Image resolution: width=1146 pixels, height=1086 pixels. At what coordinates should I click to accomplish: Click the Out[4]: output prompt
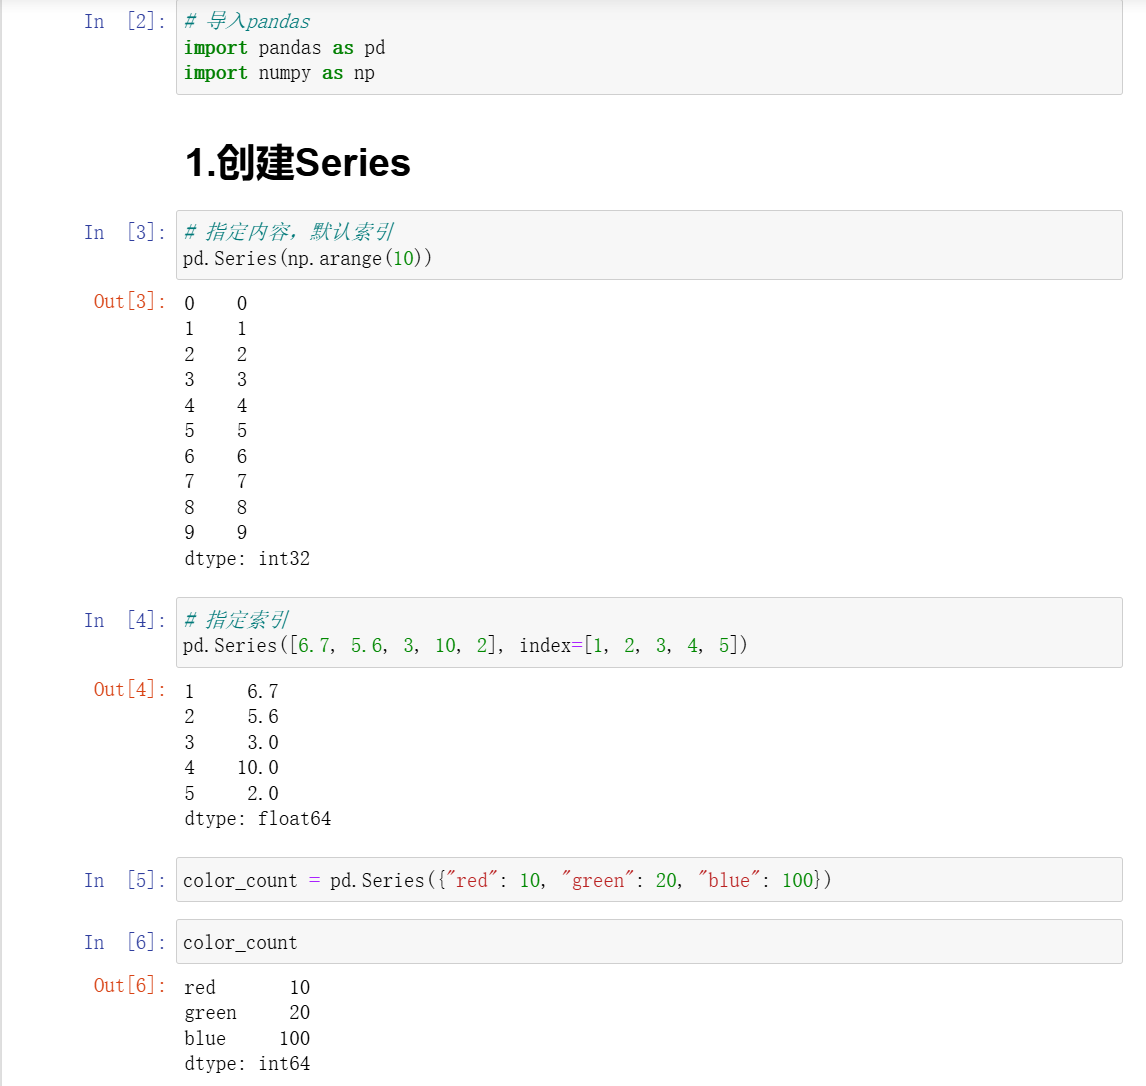point(129,689)
